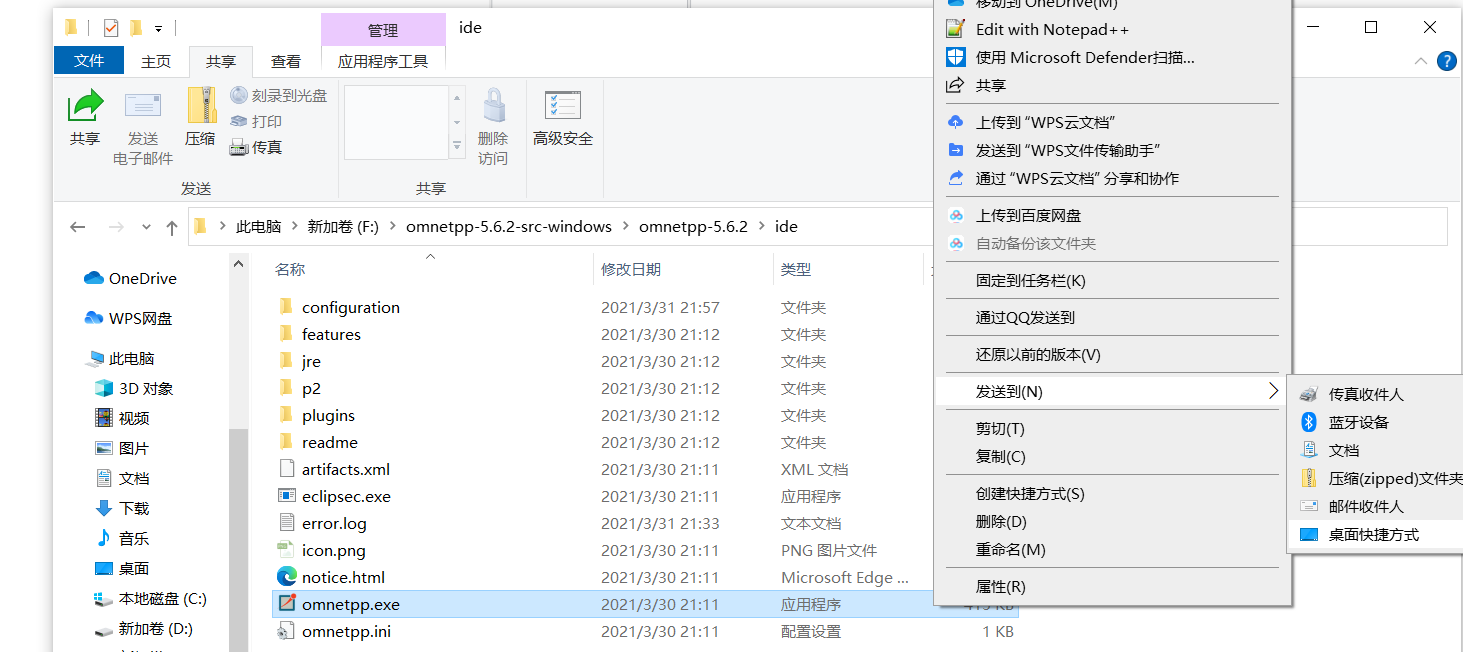Click the properties checkmark quick-access icon
Image resolution: width=1463 pixels, height=652 pixels.
110,28
